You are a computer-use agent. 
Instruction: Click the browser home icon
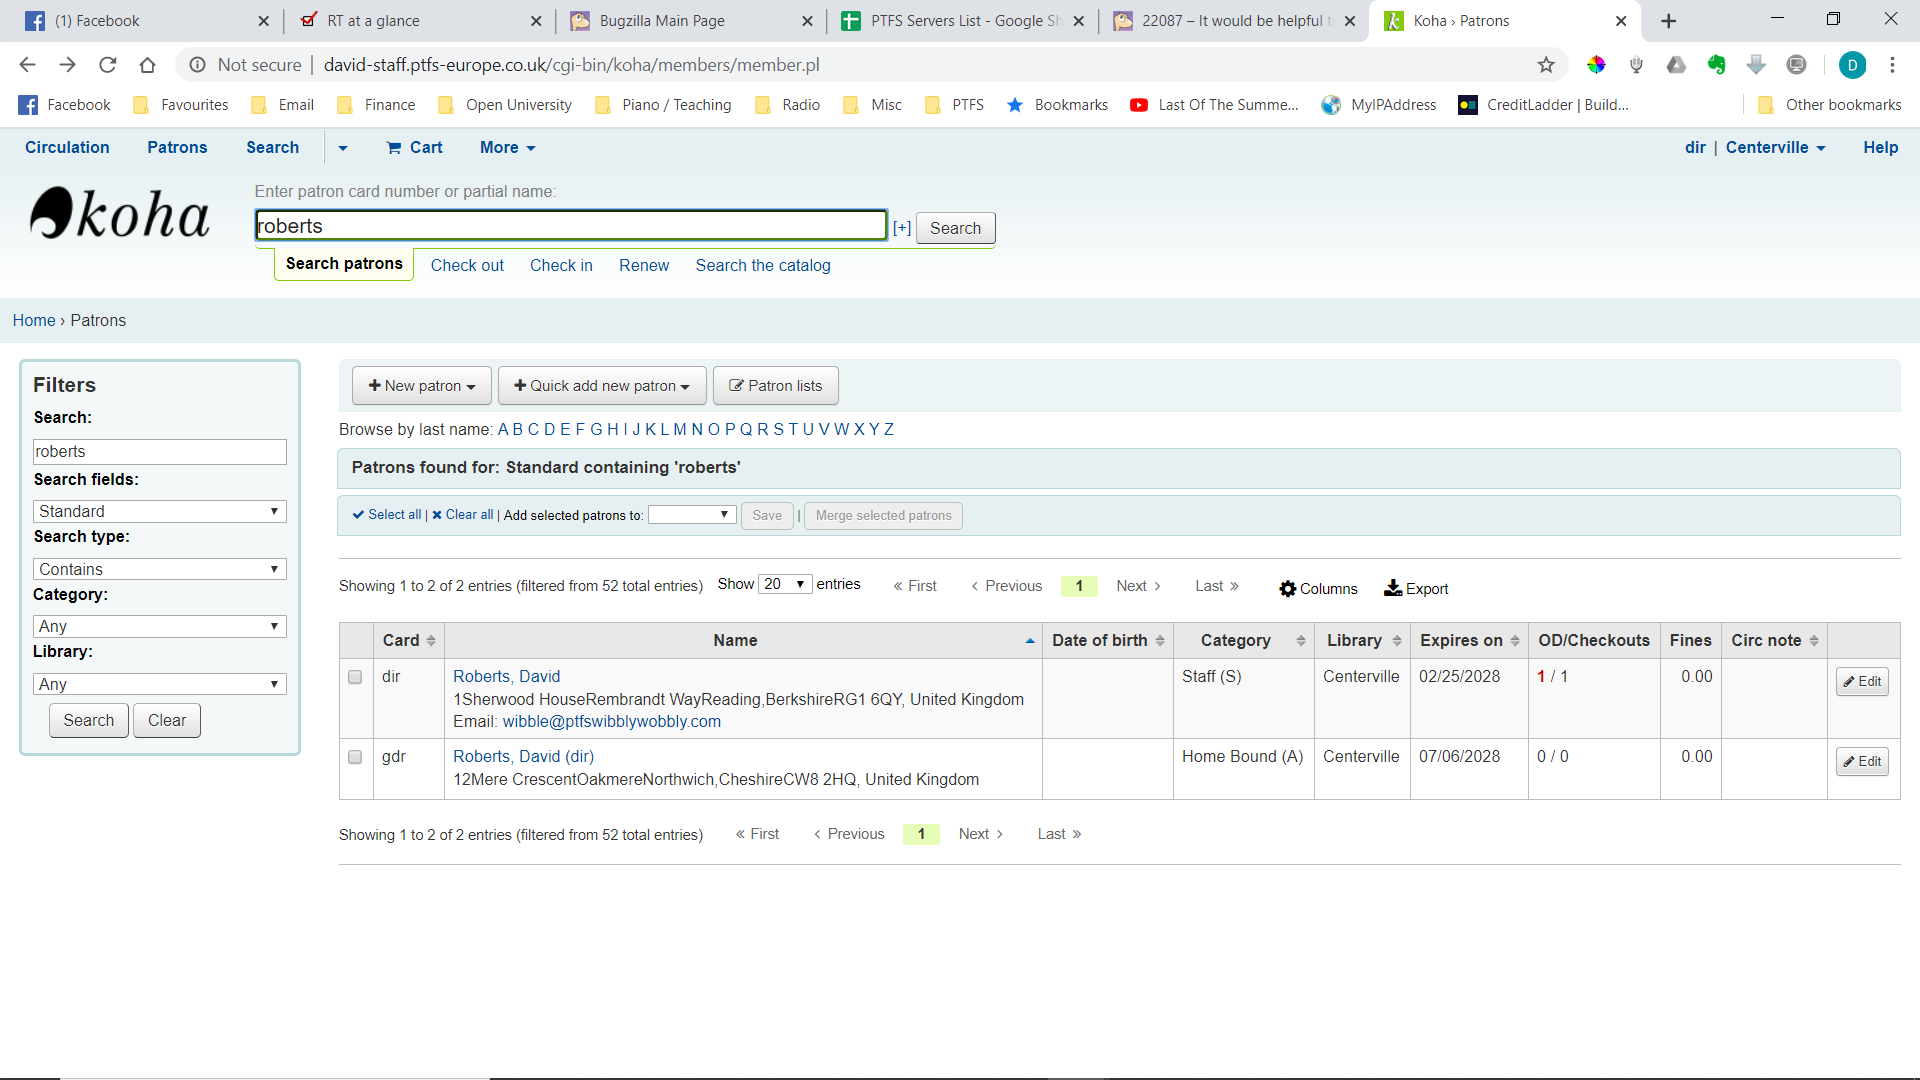pyautogui.click(x=148, y=65)
